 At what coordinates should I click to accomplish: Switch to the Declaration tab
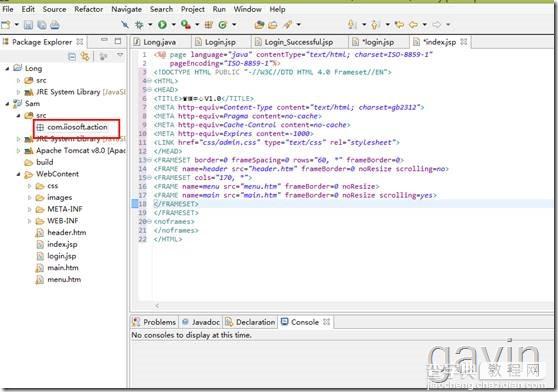(250, 322)
